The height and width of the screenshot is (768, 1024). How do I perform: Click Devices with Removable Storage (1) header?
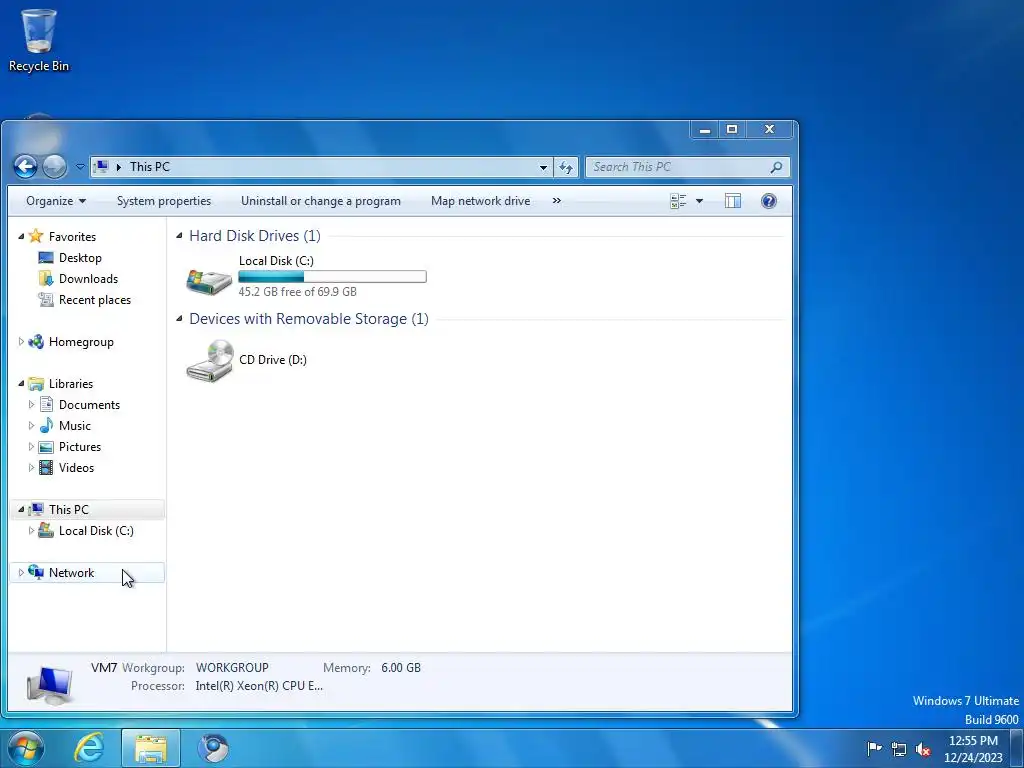pyautogui.click(x=309, y=319)
